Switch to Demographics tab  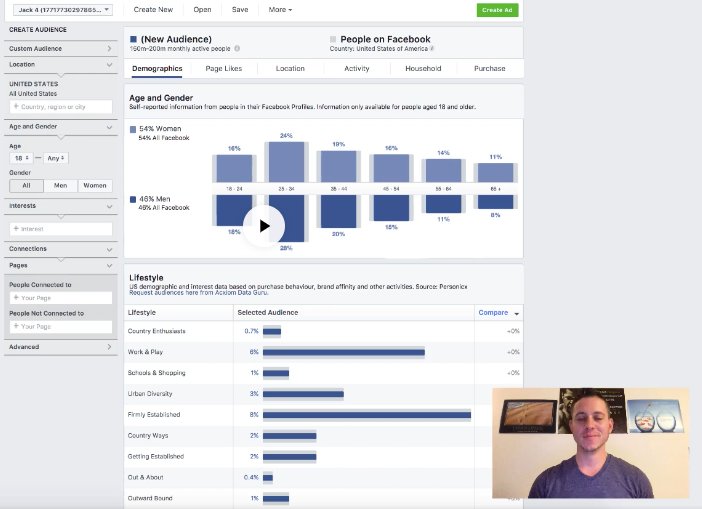coord(157,68)
